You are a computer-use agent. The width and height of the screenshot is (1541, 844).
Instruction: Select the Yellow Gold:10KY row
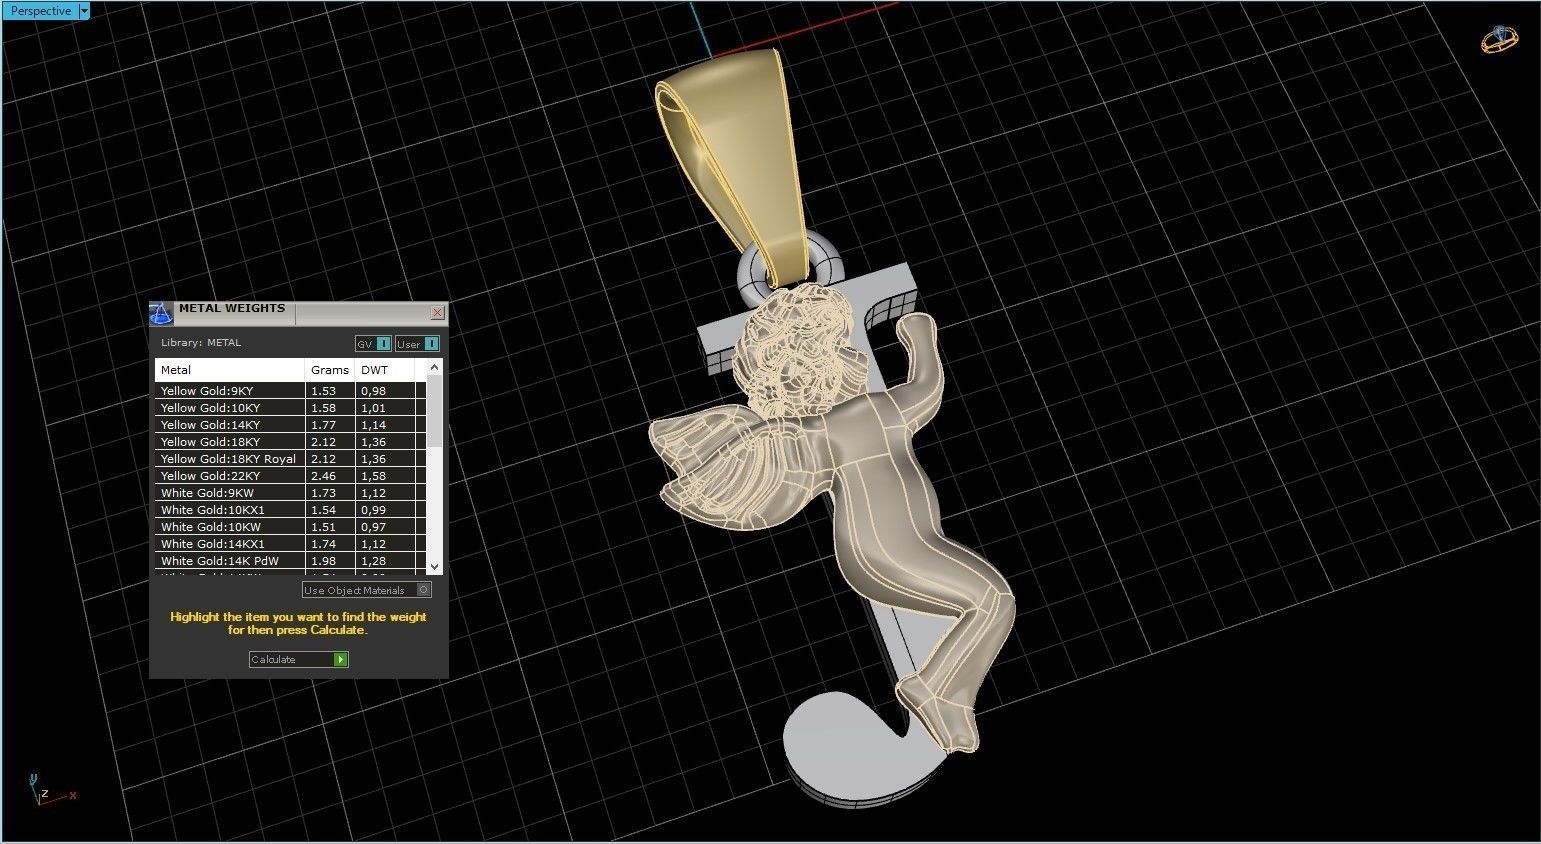pos(290,408)
